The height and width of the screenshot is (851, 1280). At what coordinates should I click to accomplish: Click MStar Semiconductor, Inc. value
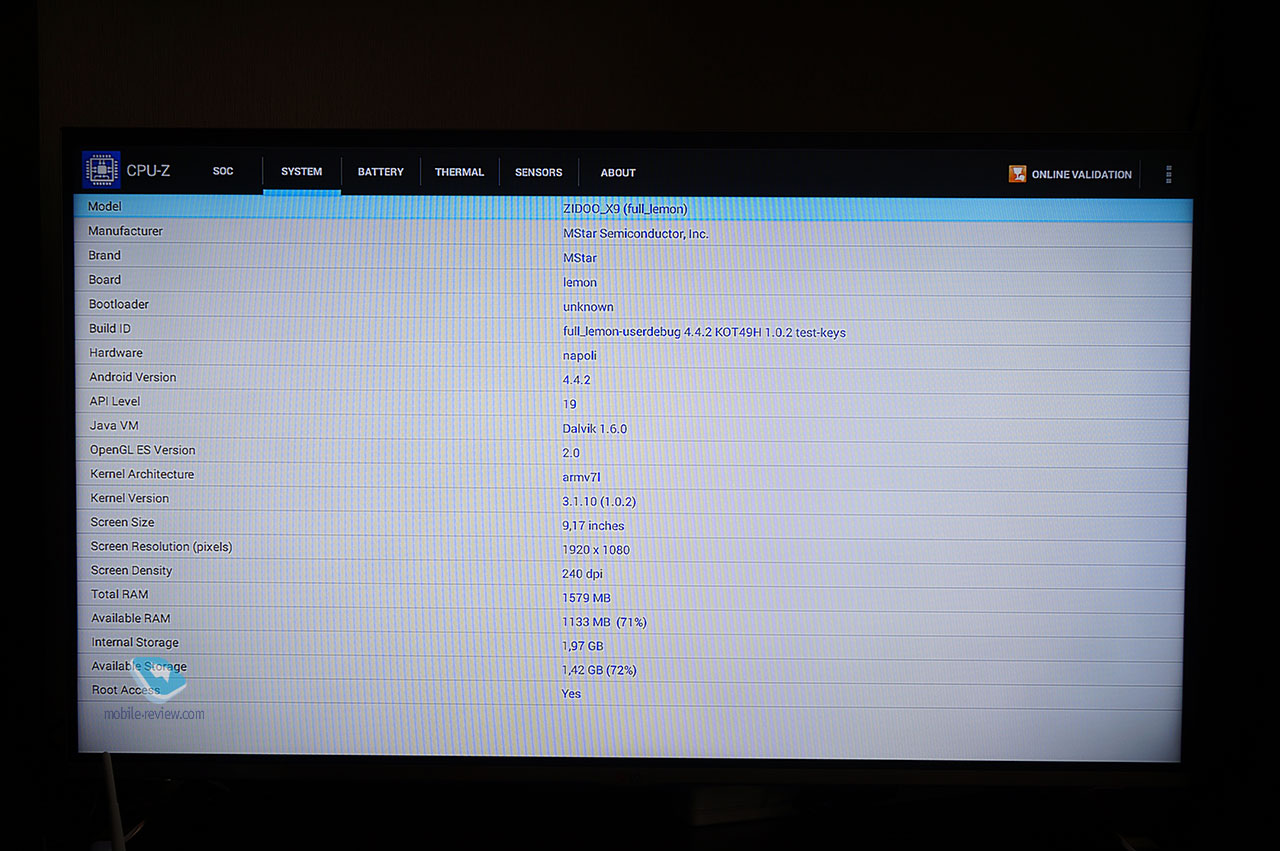(636, 234)
